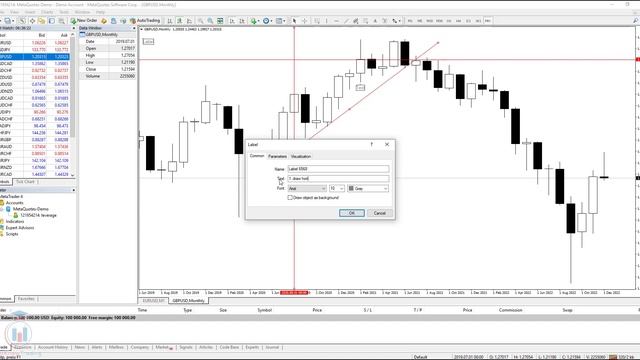Screen dimensions: 640x360
Task: Zoom in on the chart
Action: 200,20
